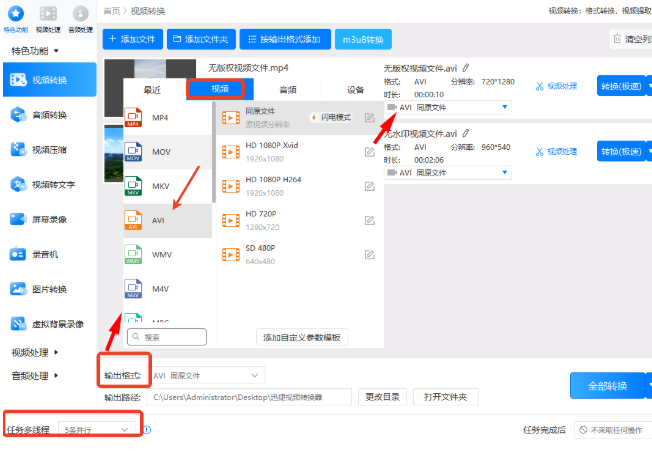Click the 添加文件 button
This screenshot has width=652, height=451.
click(133, 39)
